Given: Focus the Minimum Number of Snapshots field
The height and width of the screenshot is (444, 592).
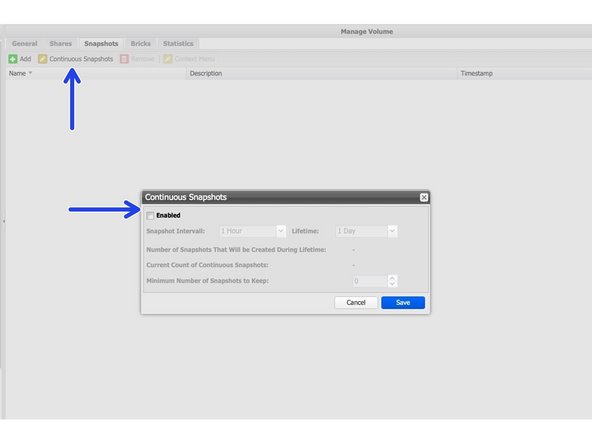Looking at the screenshot, I should (x=370, y=281).
